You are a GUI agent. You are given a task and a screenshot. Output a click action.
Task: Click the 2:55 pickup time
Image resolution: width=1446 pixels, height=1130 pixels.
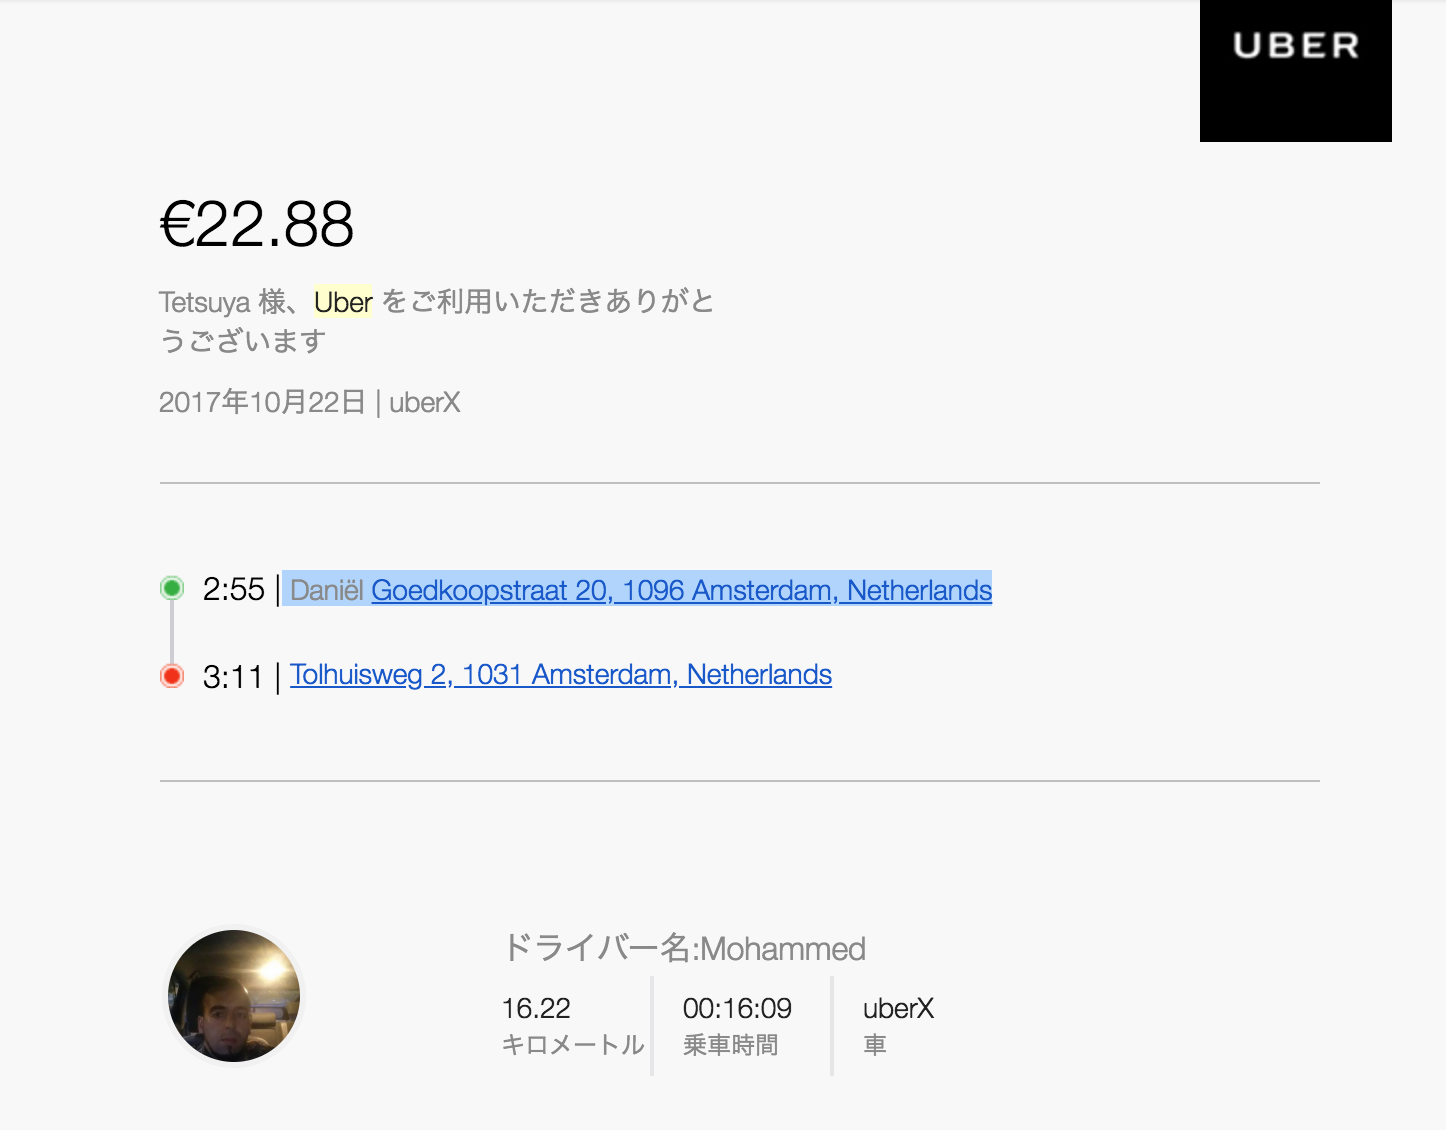point(233,589)
